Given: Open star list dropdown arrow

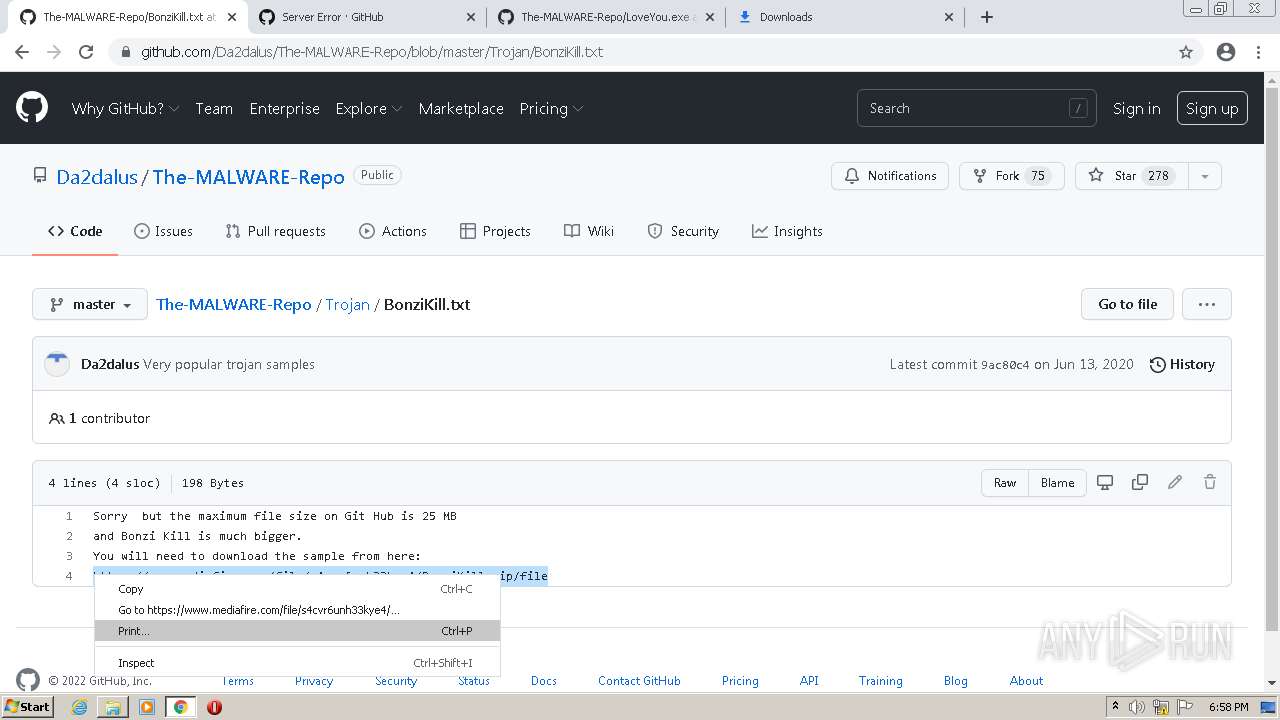Looking at the screenshot, I should tap(1204, 176).
